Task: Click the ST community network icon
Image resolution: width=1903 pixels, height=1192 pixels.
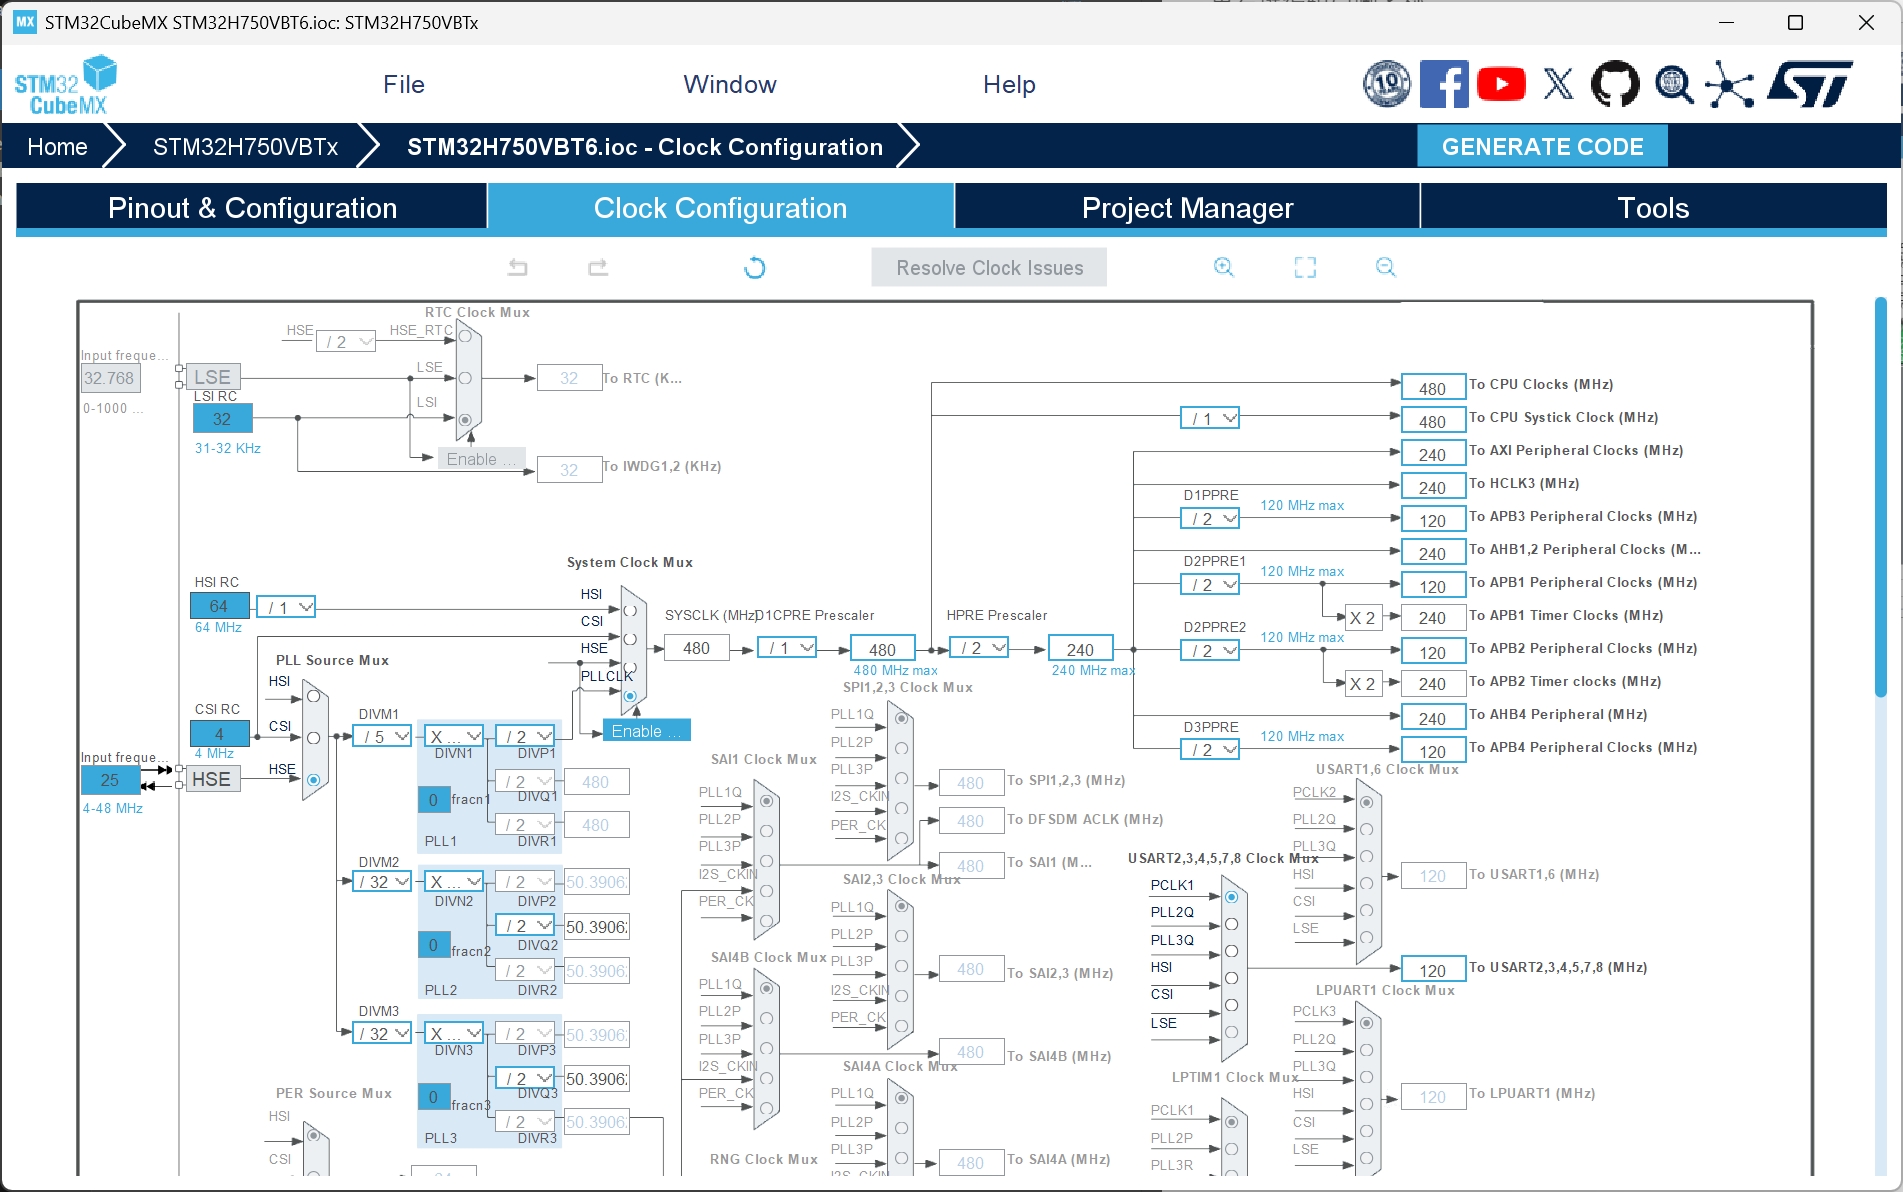Action: [1730, 84]
